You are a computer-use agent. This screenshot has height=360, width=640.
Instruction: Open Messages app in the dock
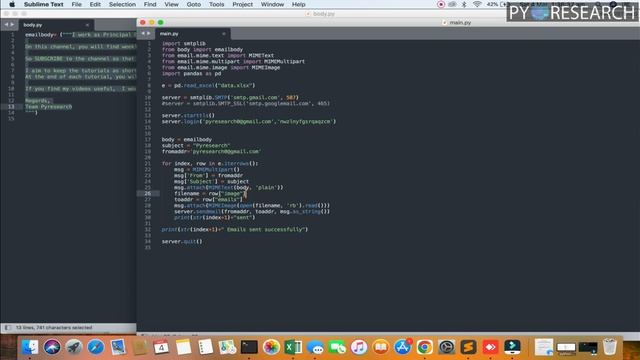pyautogui.click(x=315, y=347)
